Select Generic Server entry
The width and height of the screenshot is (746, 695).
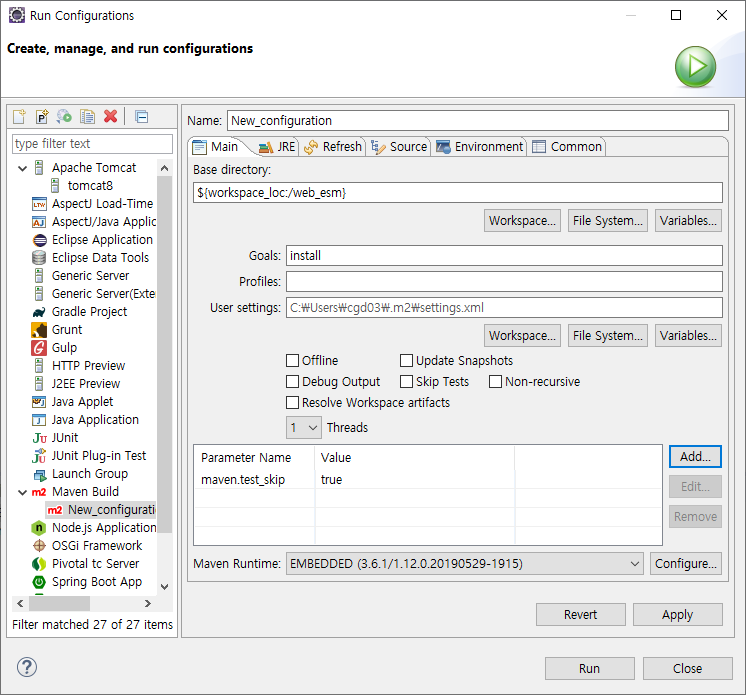90,276
